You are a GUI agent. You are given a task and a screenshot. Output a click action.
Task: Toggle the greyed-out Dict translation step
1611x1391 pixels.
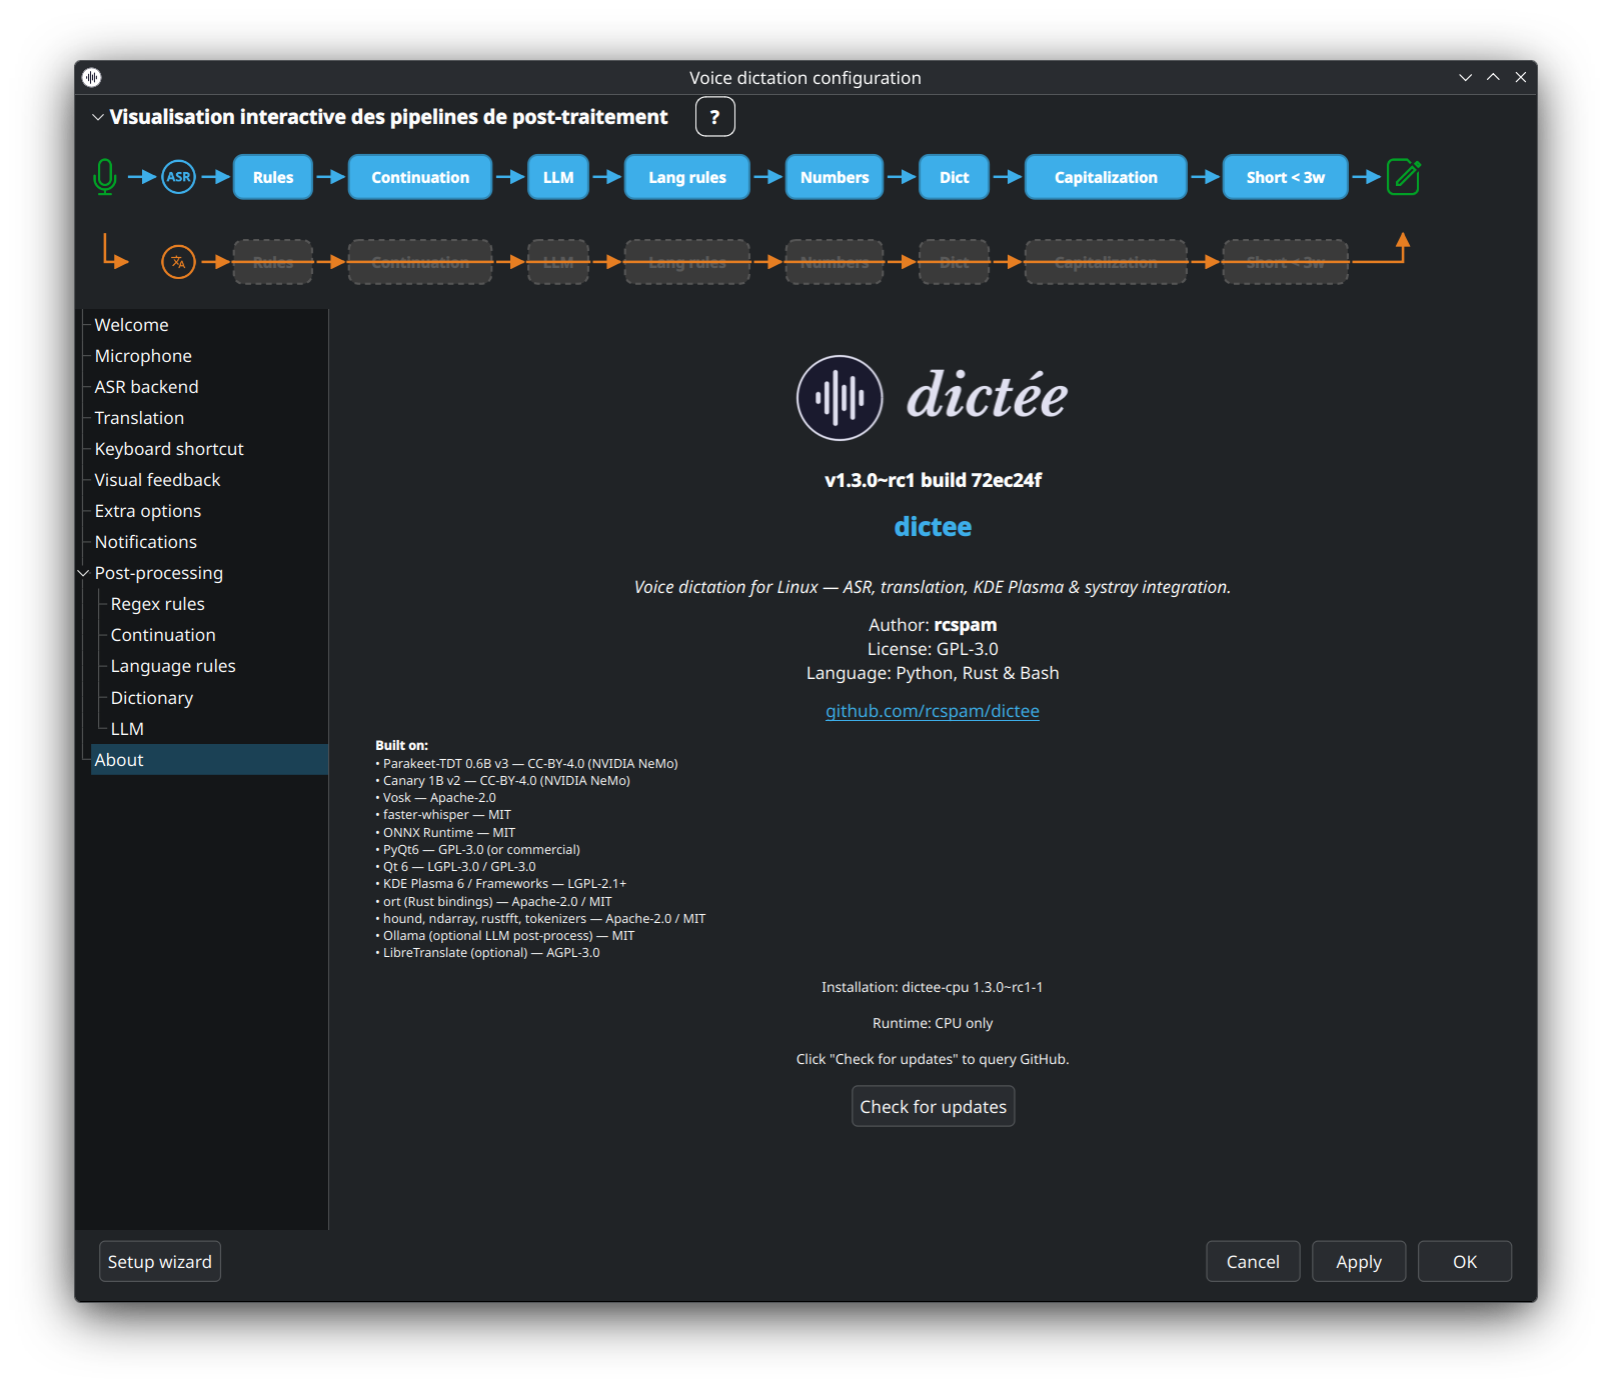click(x=954, y=262)
